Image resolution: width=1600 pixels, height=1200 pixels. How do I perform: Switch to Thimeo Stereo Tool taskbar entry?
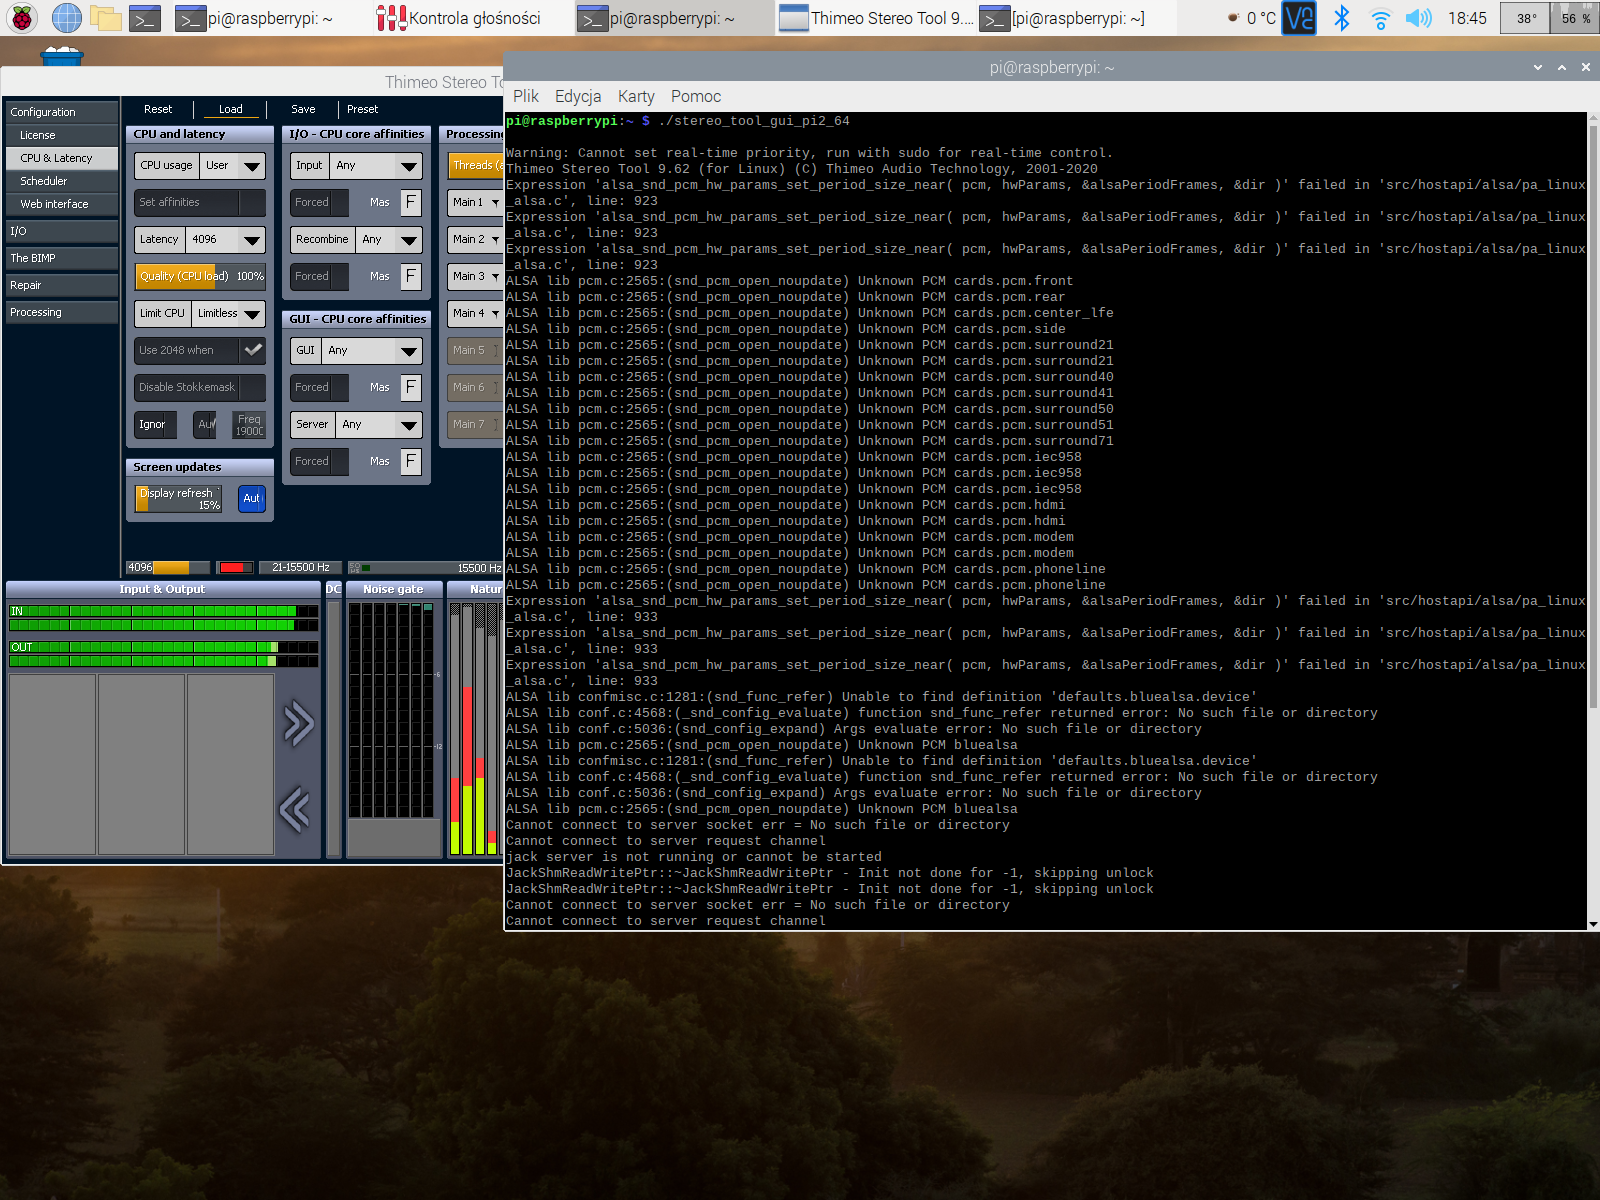tap(876, 18)
